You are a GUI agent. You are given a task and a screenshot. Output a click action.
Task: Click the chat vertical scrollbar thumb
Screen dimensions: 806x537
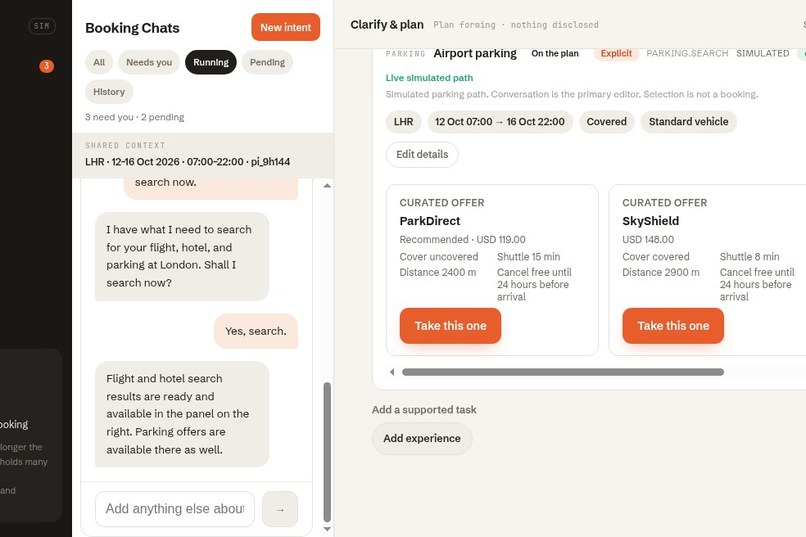pos(327,452)
